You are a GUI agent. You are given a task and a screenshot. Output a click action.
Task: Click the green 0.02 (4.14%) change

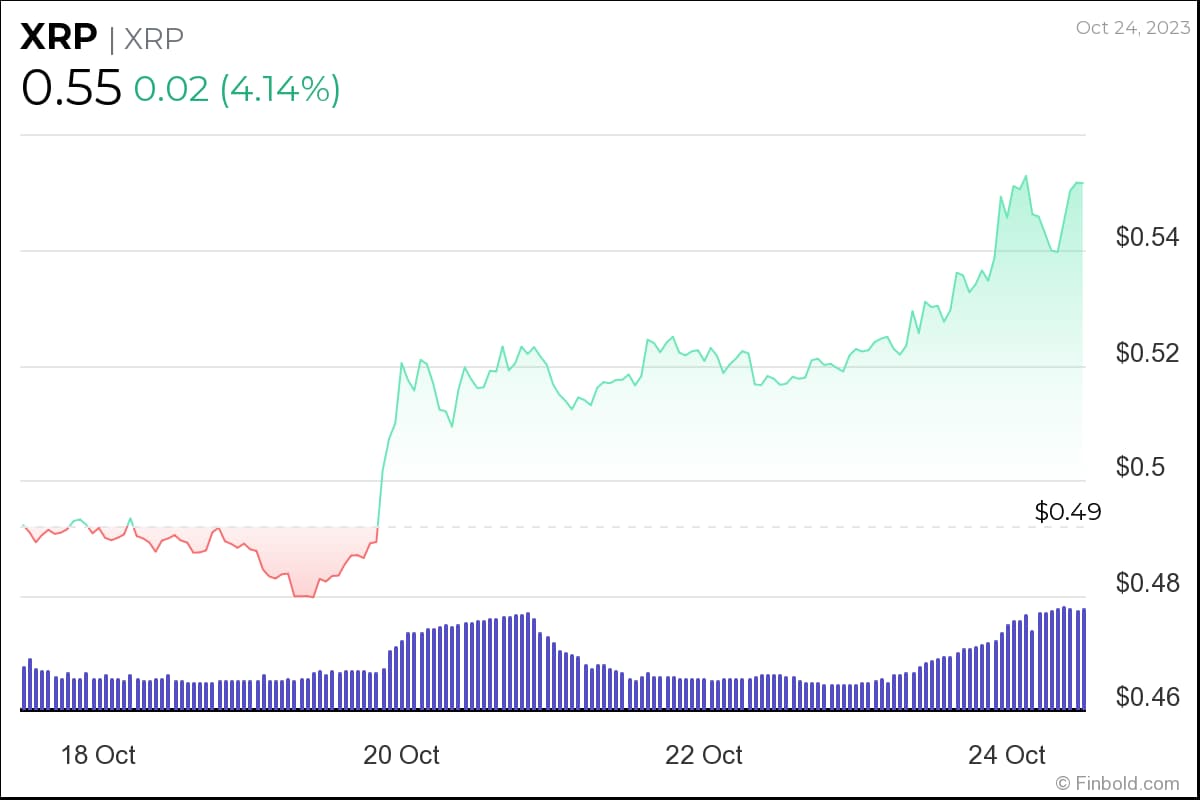pos(237,89)
